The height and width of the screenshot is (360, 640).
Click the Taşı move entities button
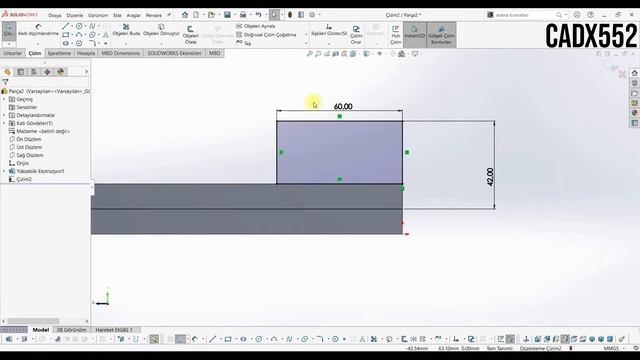point(244,43)
